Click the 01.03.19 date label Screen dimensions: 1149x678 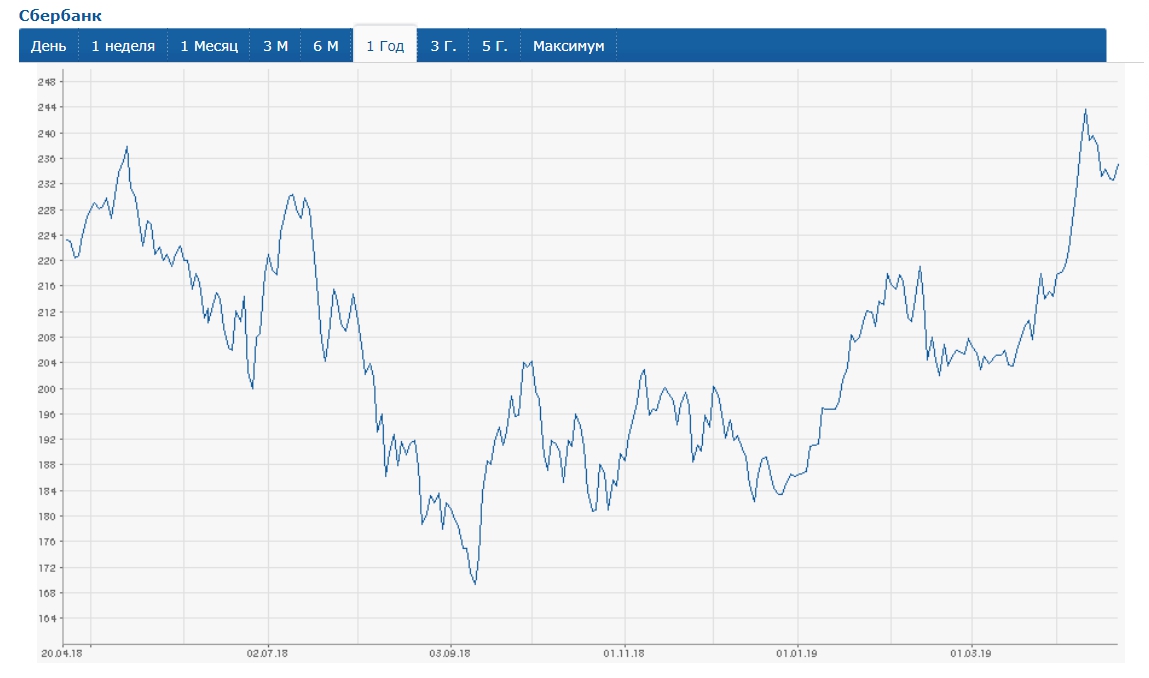pyautogui.click(x=971, y=653)
